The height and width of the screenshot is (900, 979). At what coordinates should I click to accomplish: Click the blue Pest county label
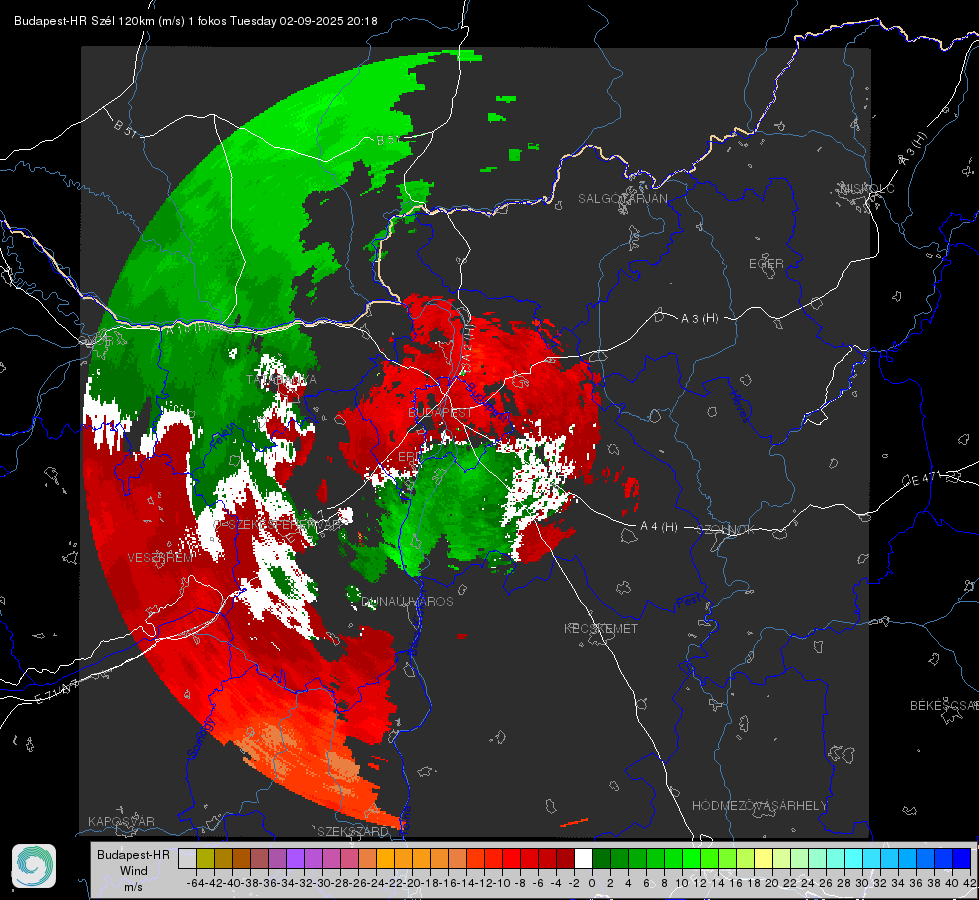click(688, 602)
